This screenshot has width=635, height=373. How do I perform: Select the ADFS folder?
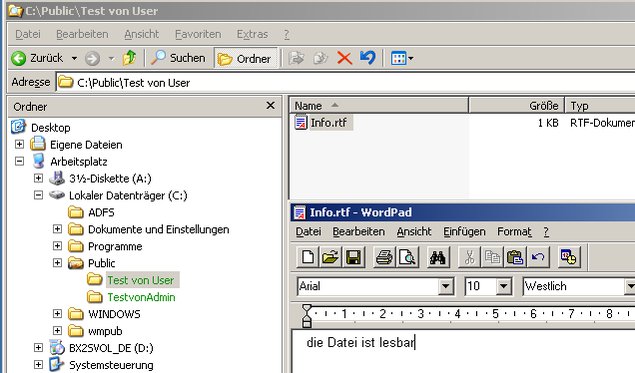pos(101,212)
